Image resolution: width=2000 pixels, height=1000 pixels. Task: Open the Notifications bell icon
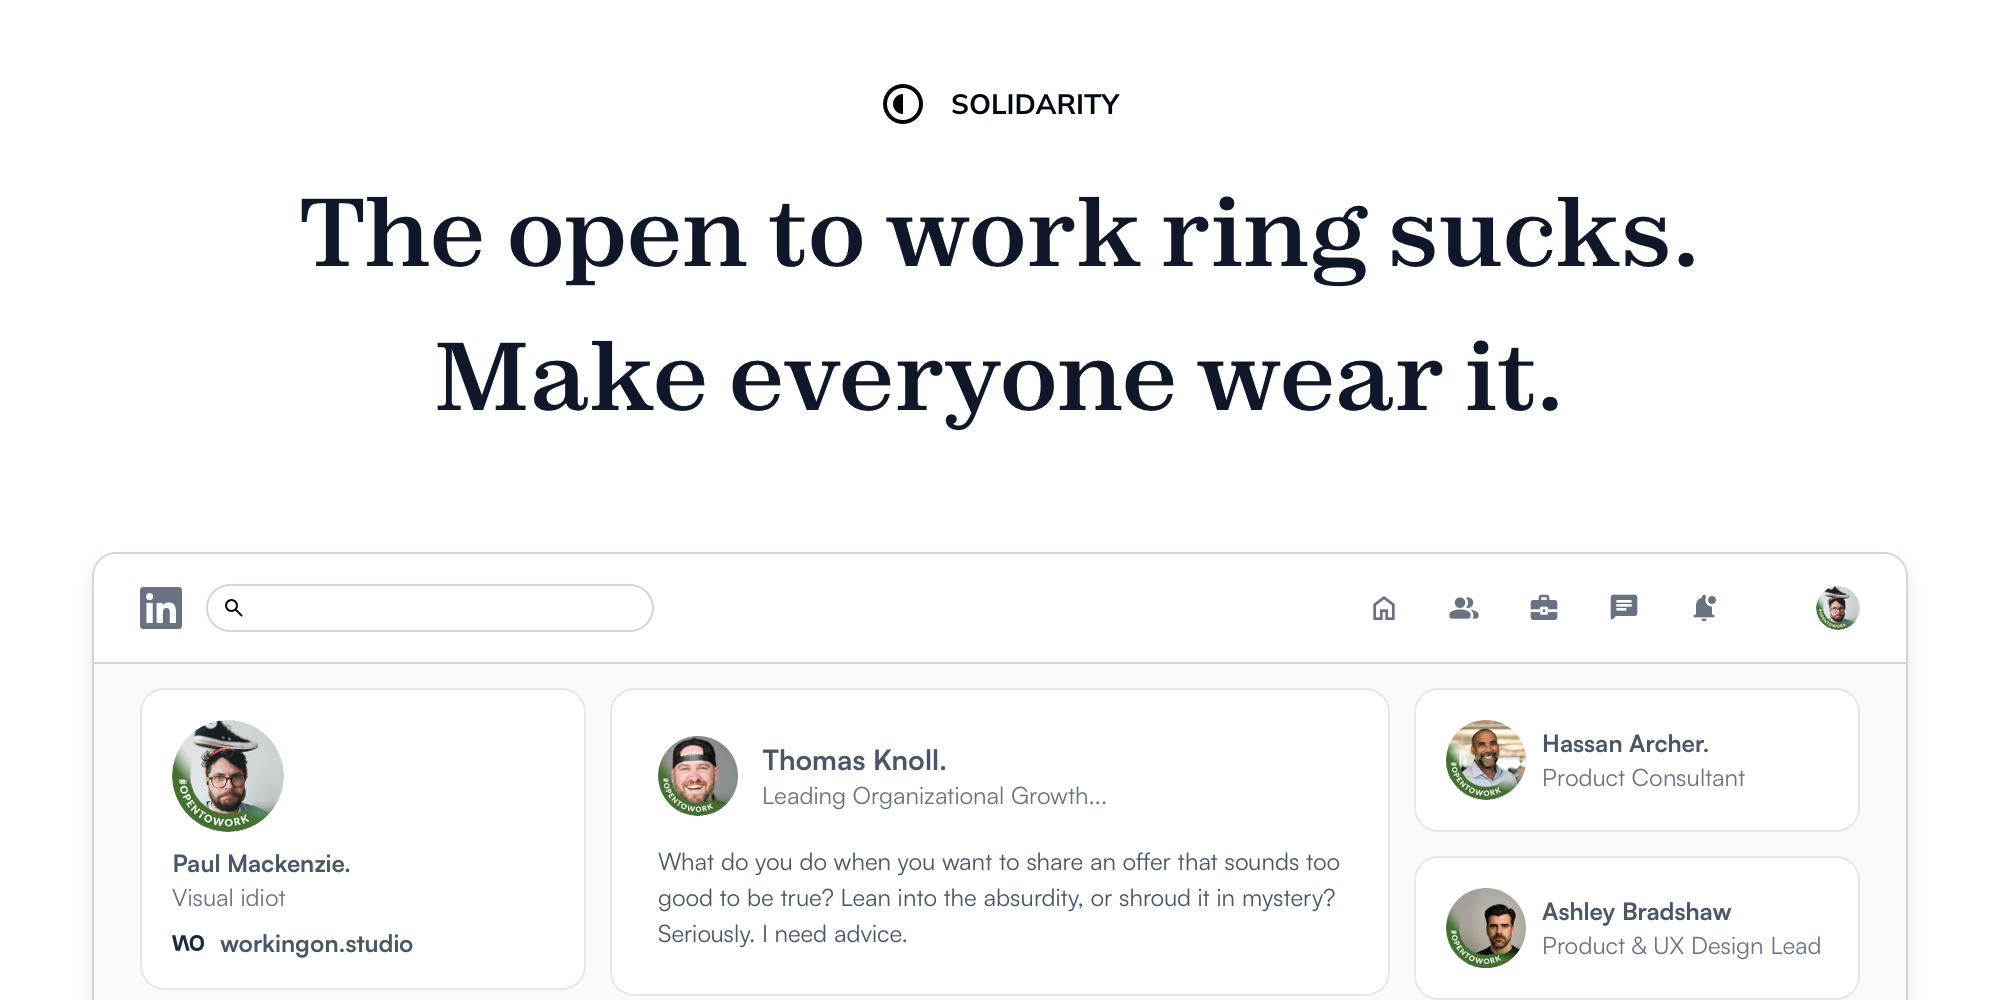point(1704,608)
